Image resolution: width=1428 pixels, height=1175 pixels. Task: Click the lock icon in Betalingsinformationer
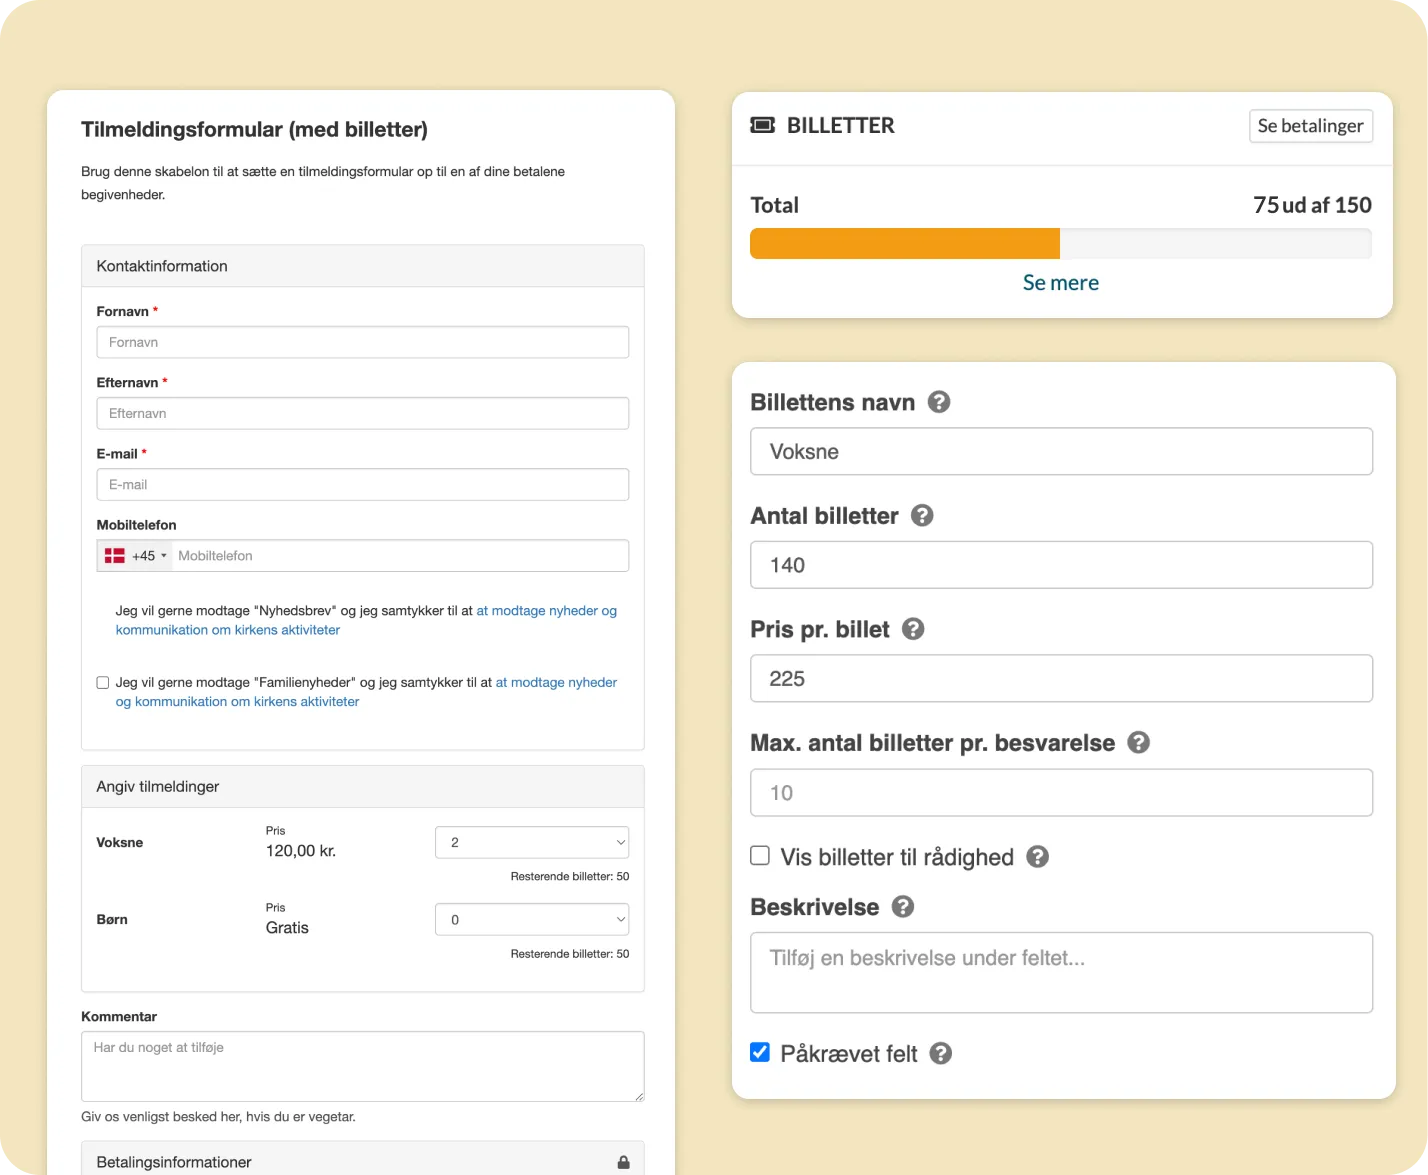point(624,1162)
